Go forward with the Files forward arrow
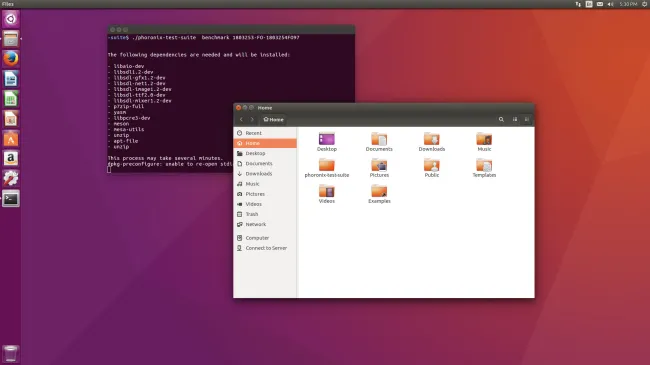The height and width of the screenshot is (365, 650). (x=252, y=119)
